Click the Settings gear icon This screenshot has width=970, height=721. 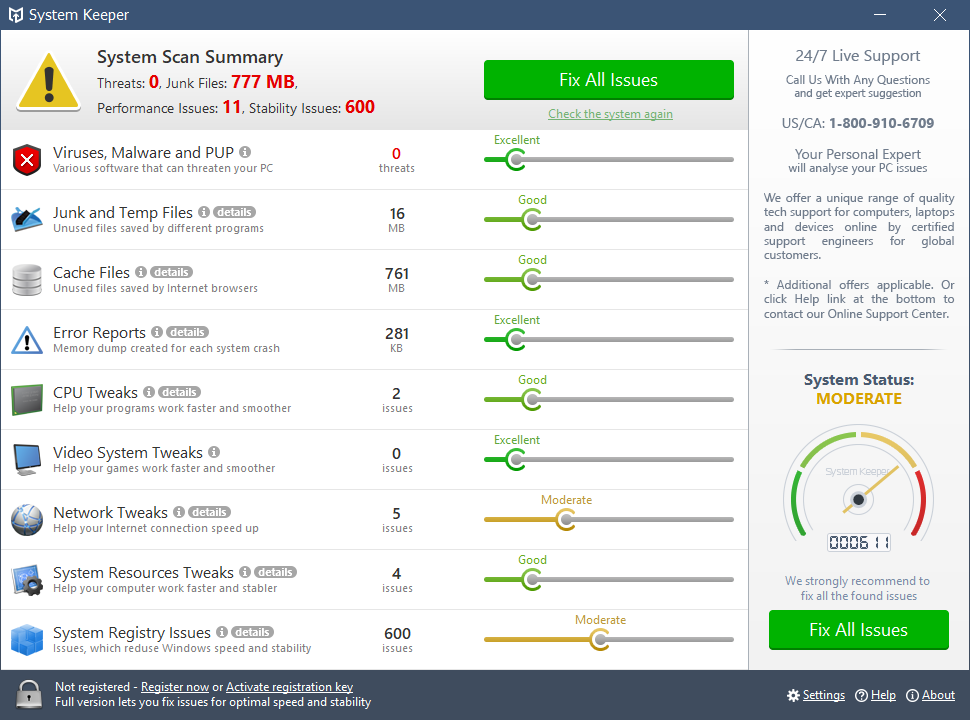793,696
